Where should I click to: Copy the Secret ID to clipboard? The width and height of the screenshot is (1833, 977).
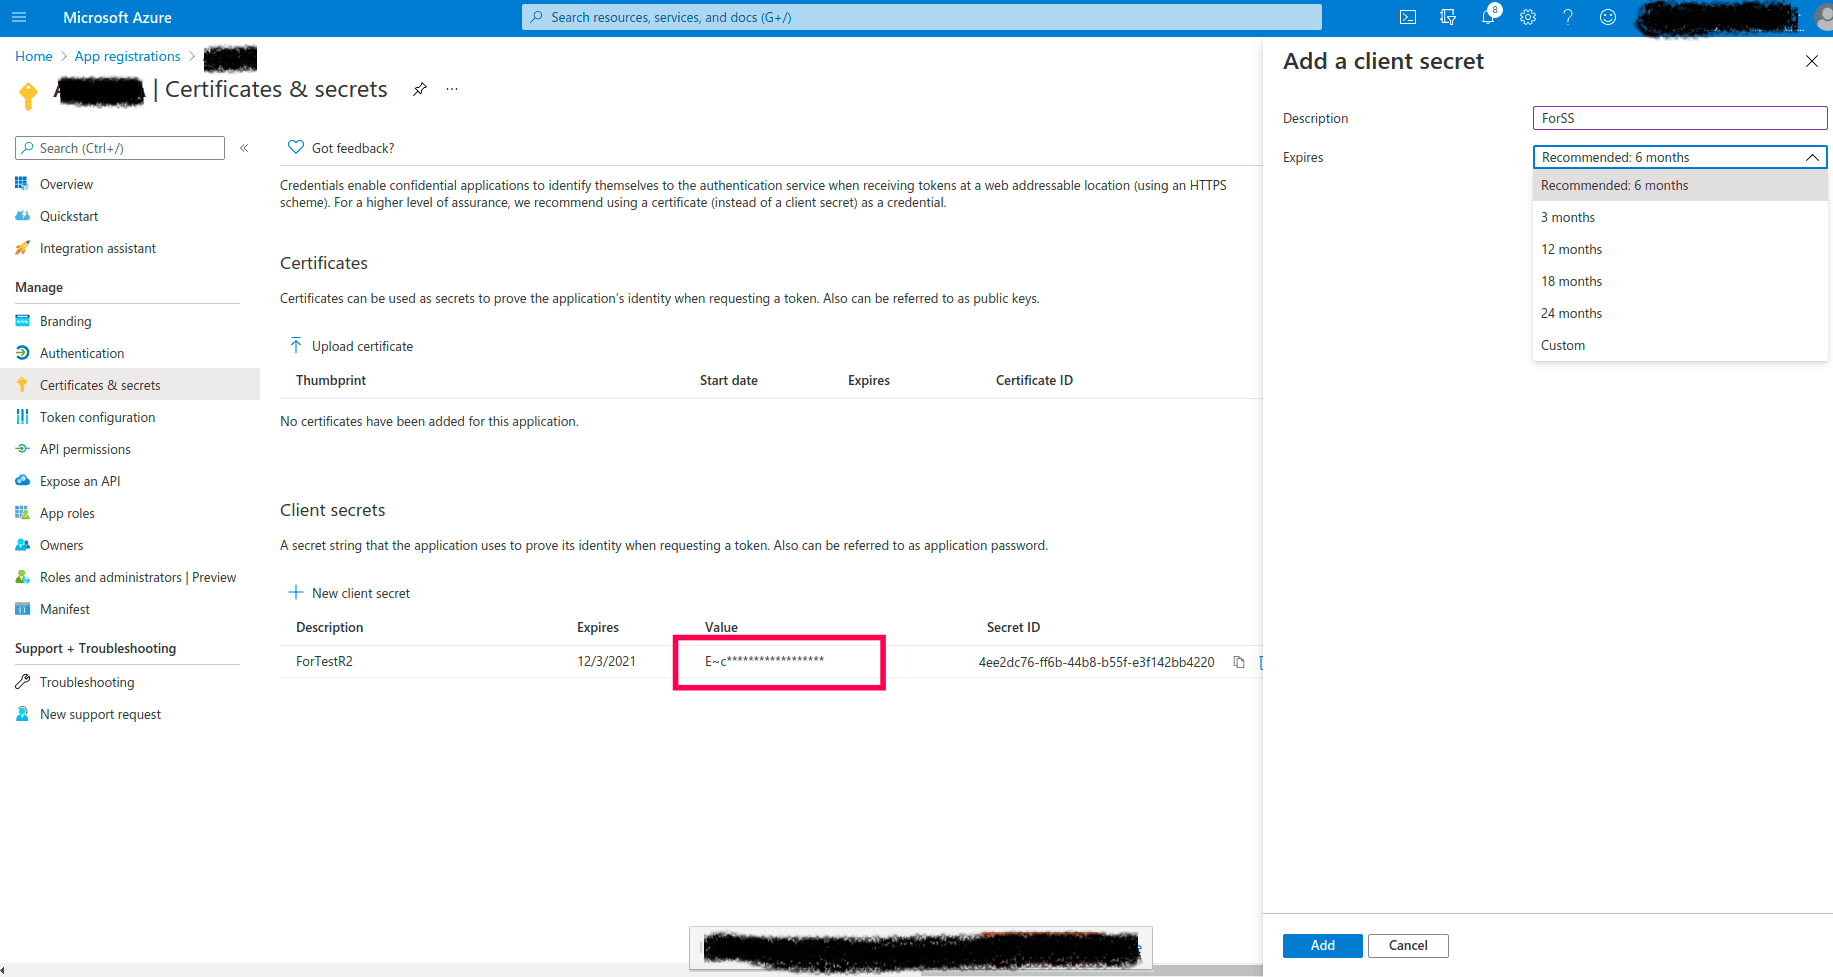pos(1239,662)
